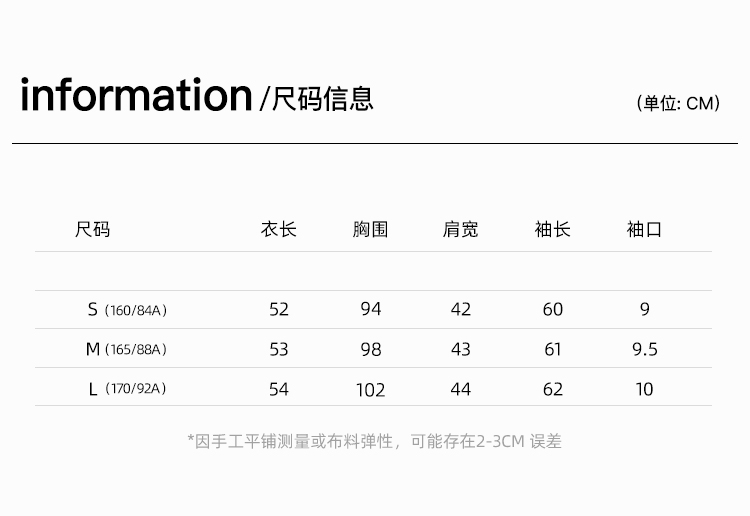Click the 袖长 value 60 for size S
This screenshot has width=750, height=516.
click(x=553, y=309)
